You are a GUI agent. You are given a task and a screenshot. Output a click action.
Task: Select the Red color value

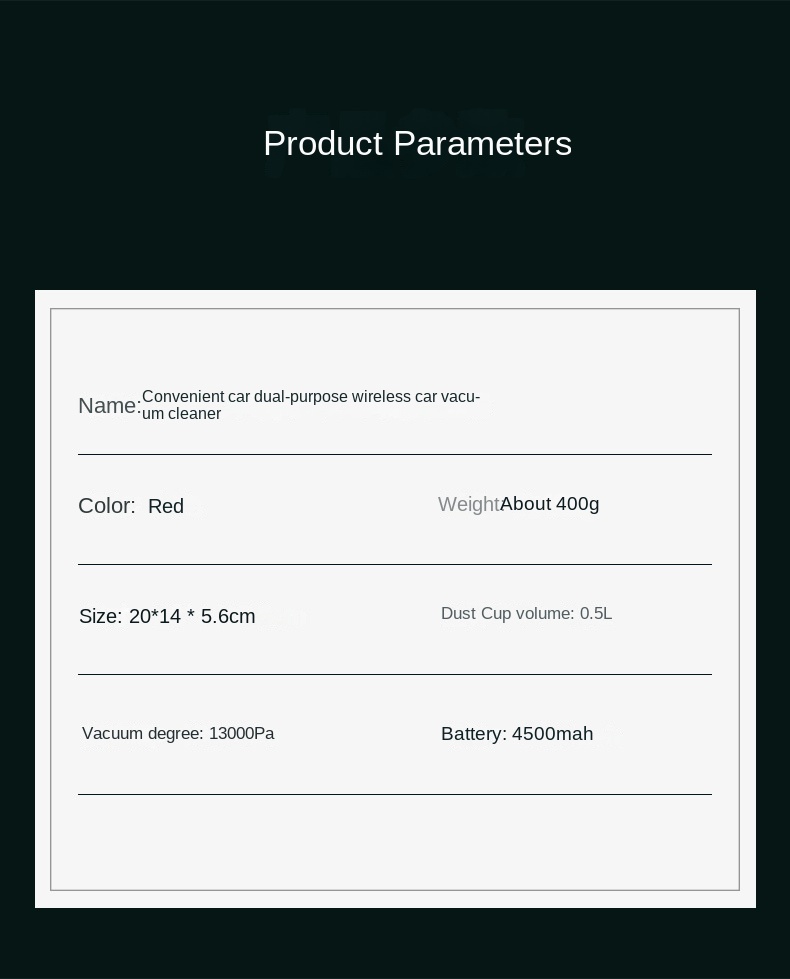166,507
